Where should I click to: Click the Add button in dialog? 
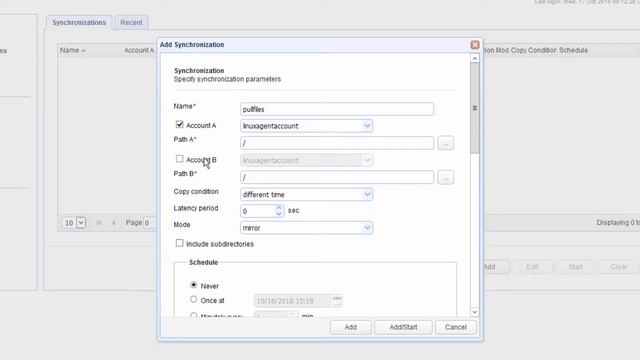[x=351, y=327]
